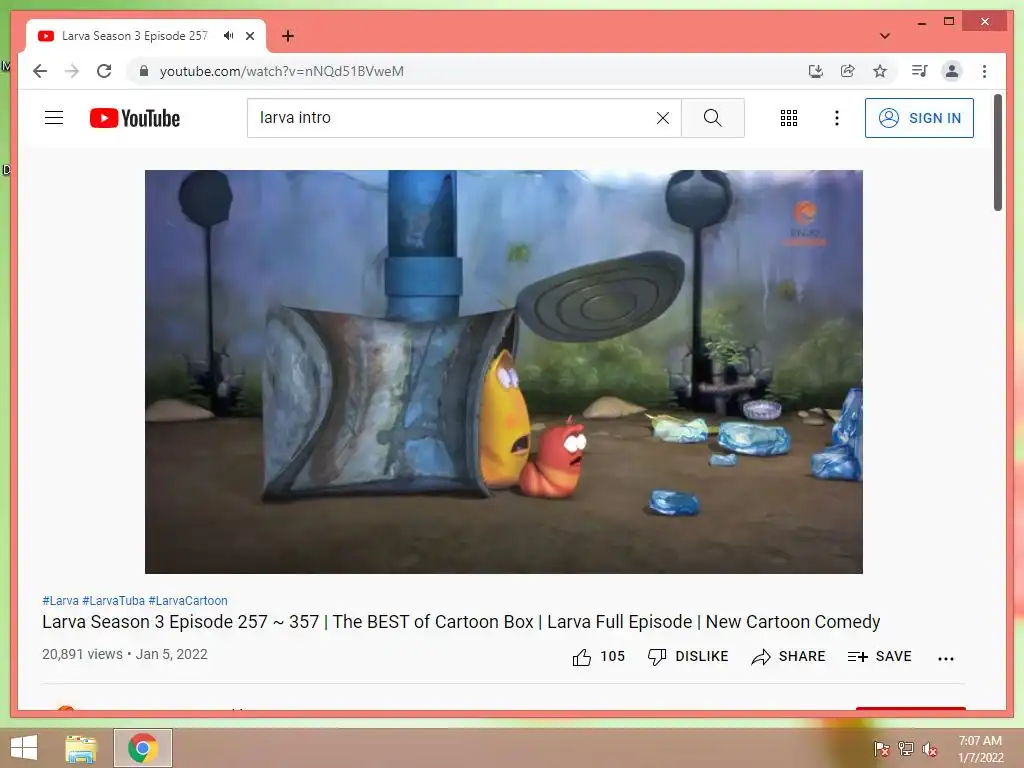Open Chrome media control icon
Screen dimensions: 1024x768
920,71
